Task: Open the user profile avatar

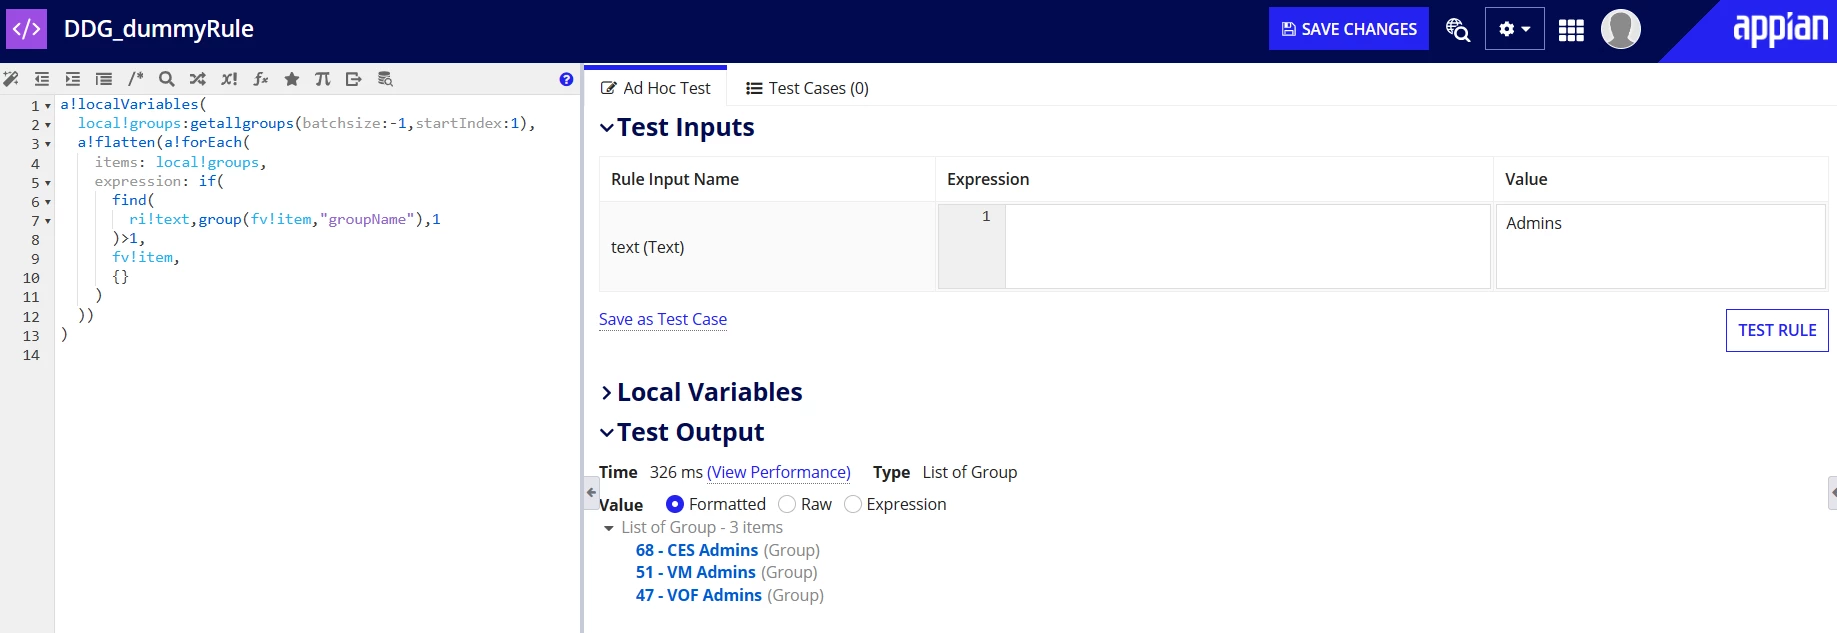Action: (1621, 29)
